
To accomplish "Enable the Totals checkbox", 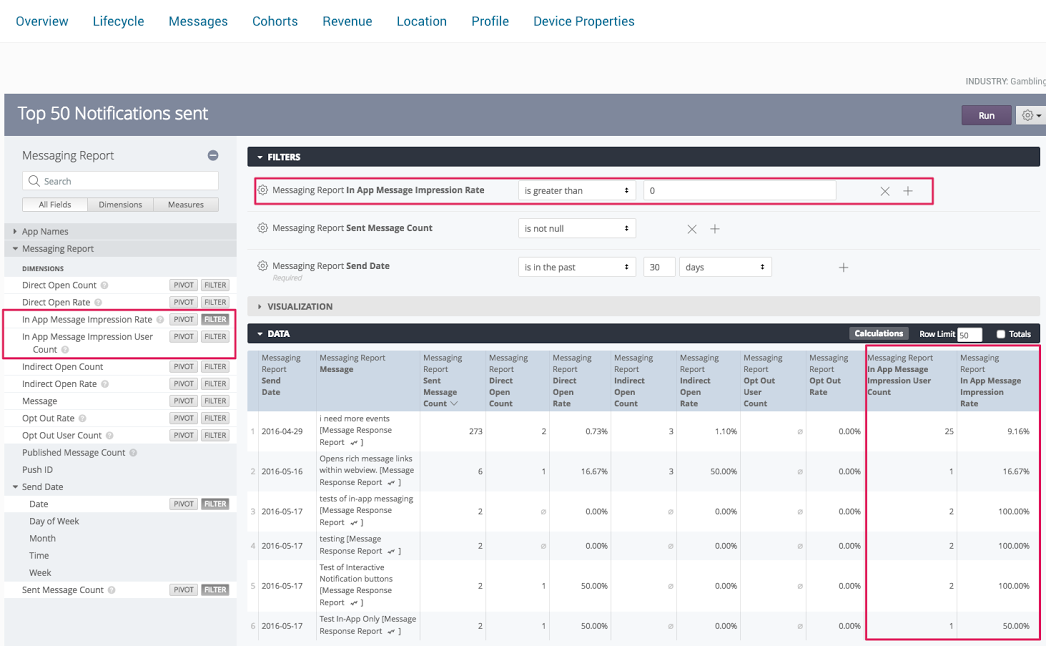I will coord(1001,334).
